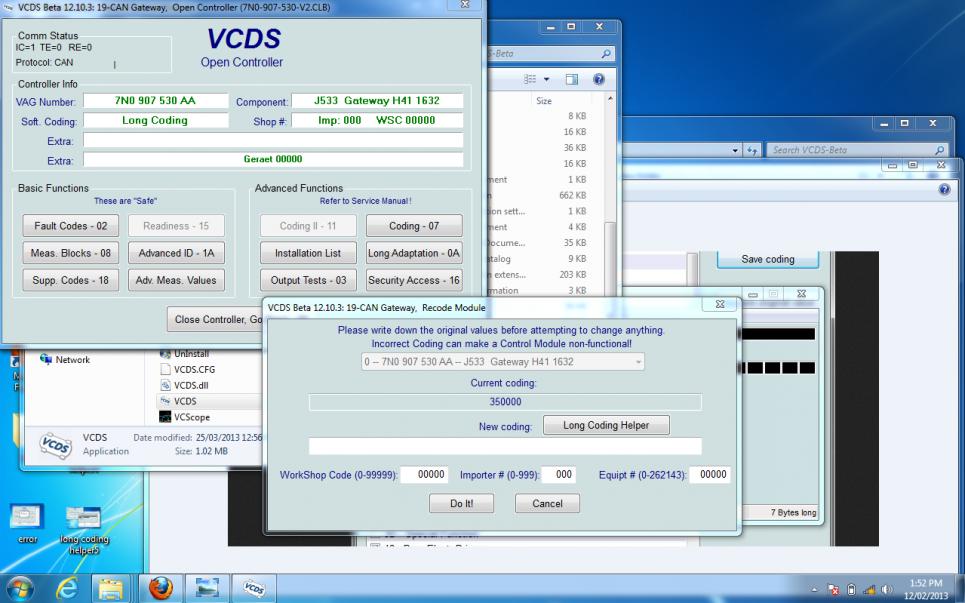
Task: Click the Importer # field
Action: (559, 474)
